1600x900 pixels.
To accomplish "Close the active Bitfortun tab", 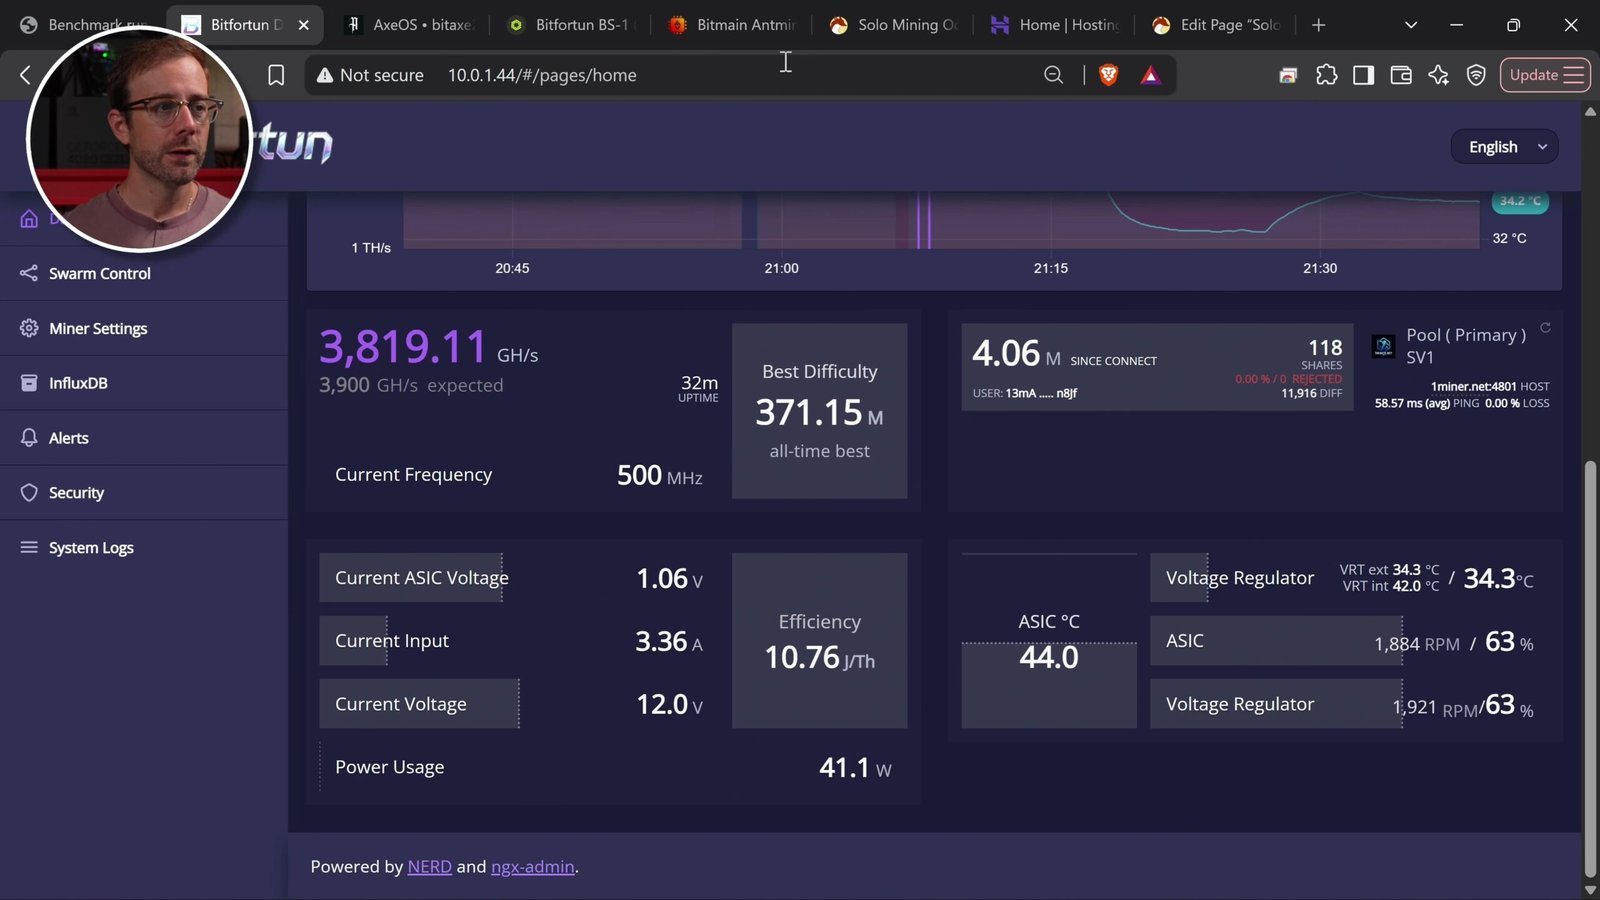I will tap(303, 25).
